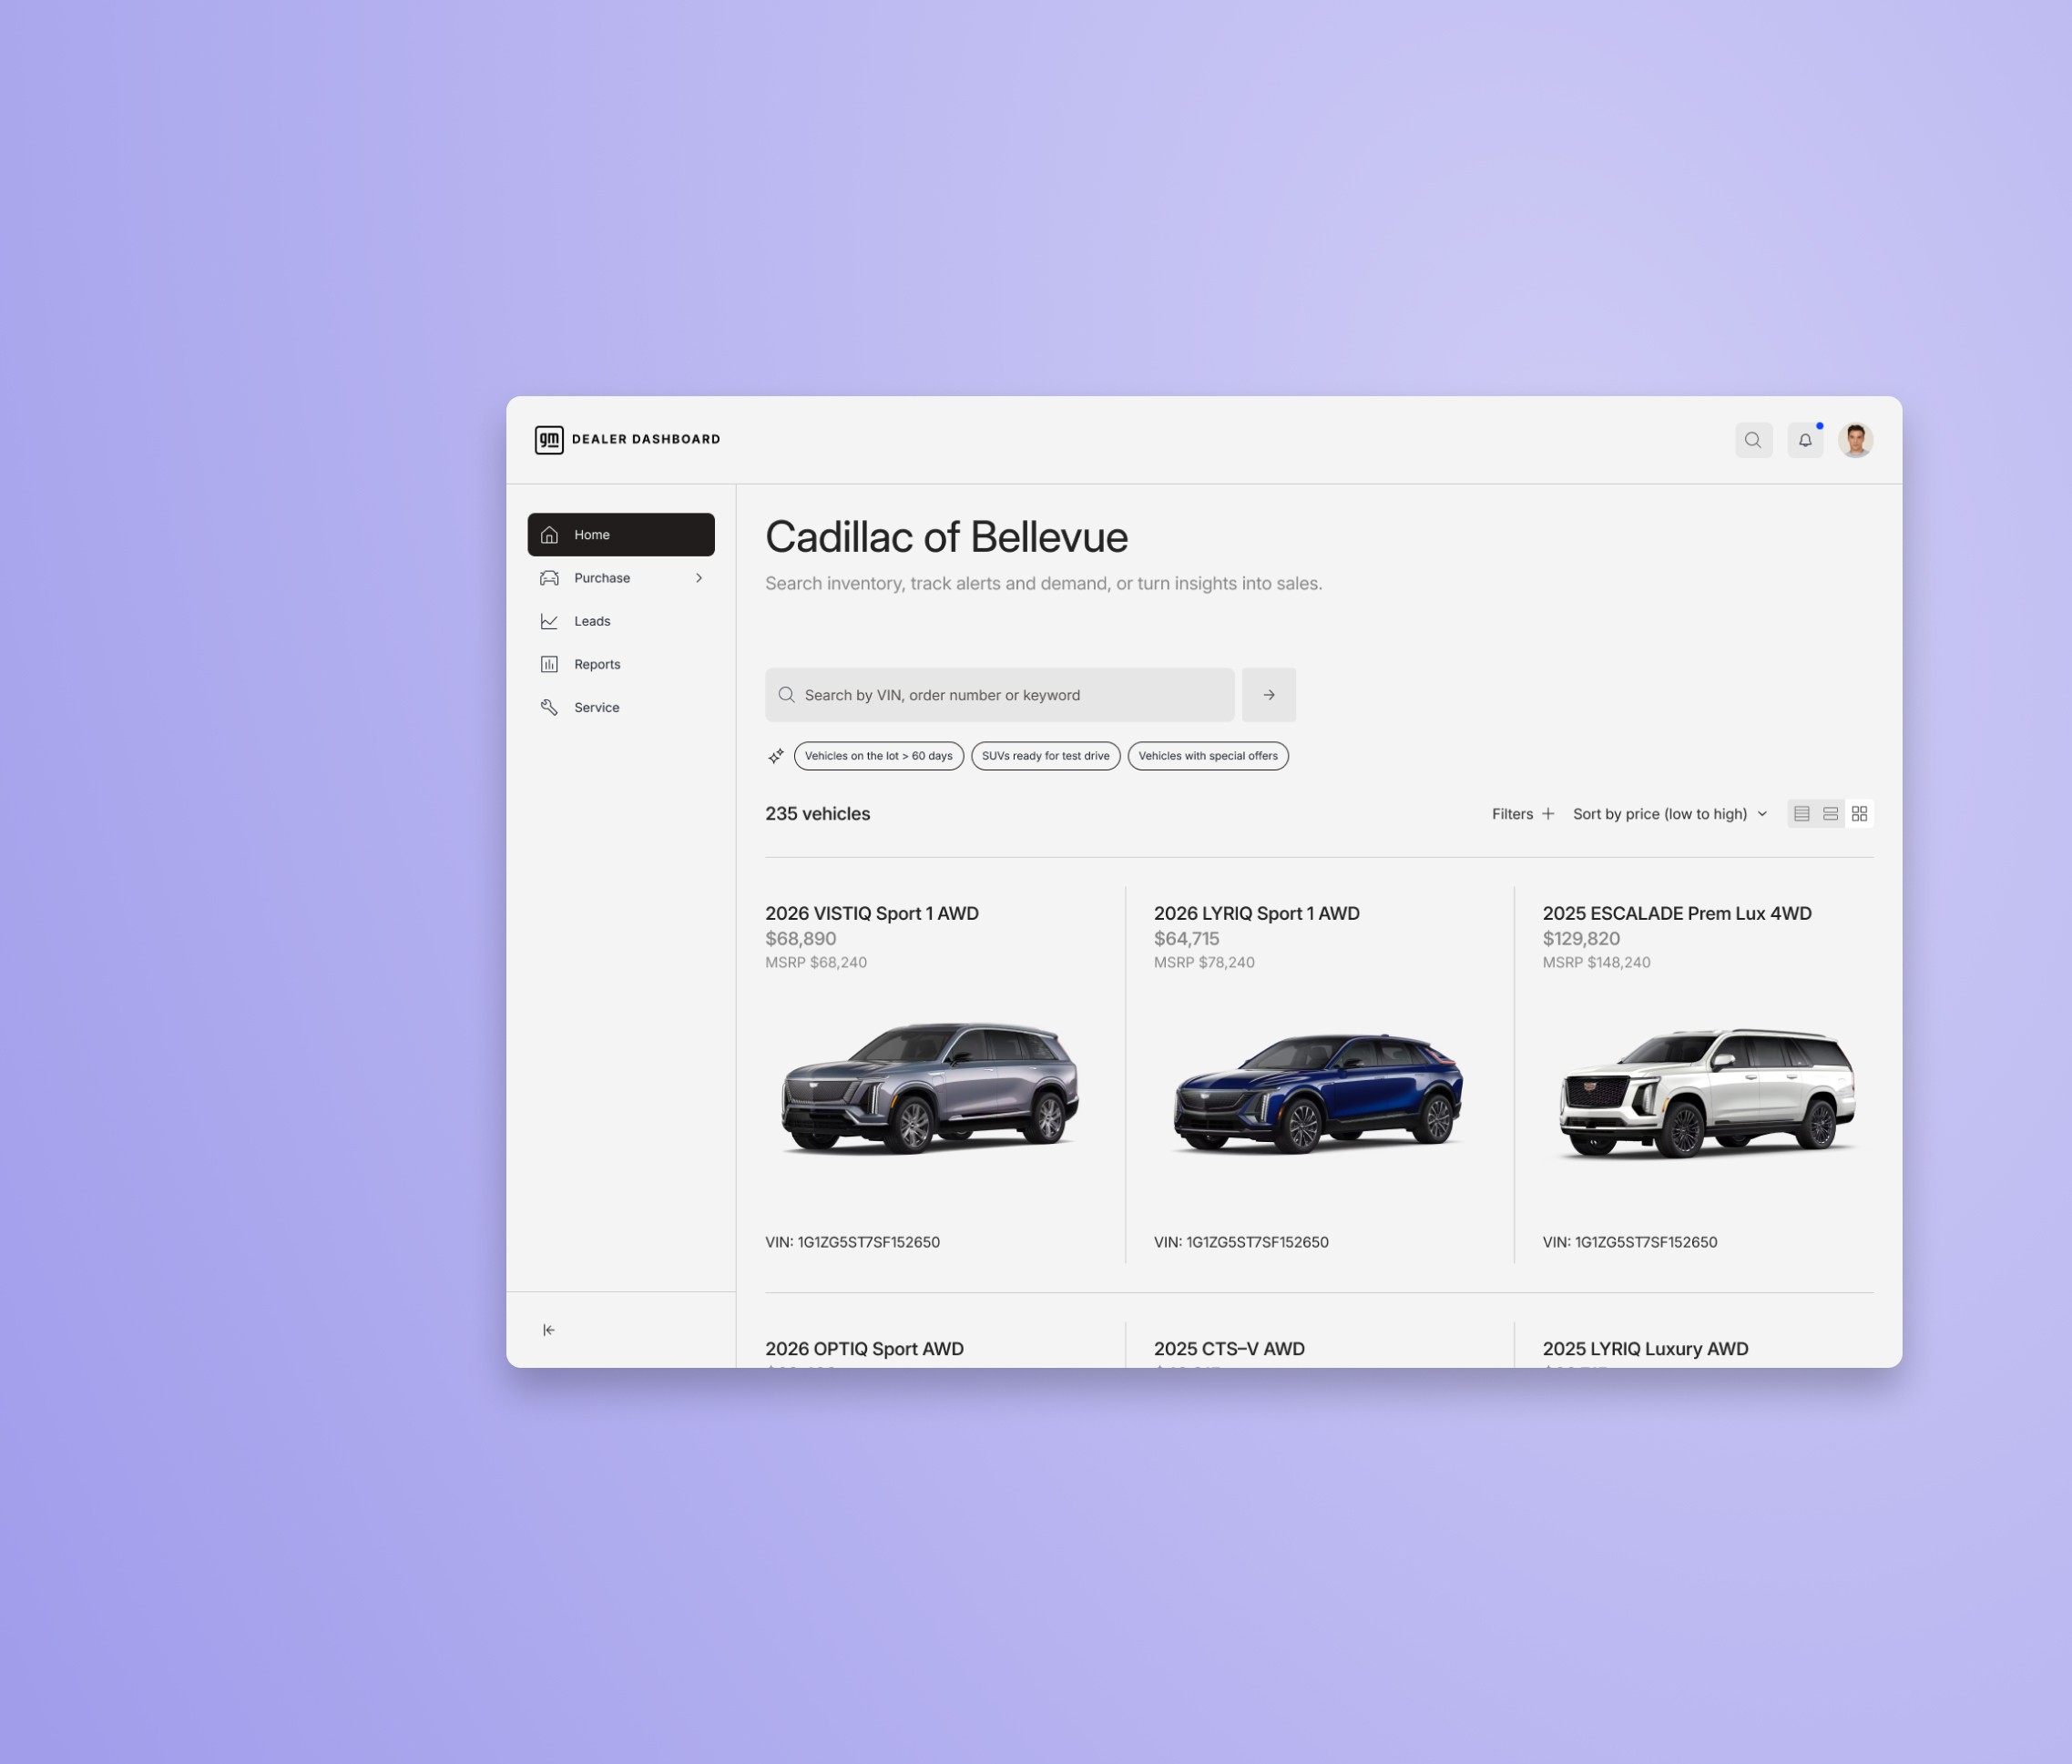Select 'SUVs ready for test drive' chip

point(1045,756)
